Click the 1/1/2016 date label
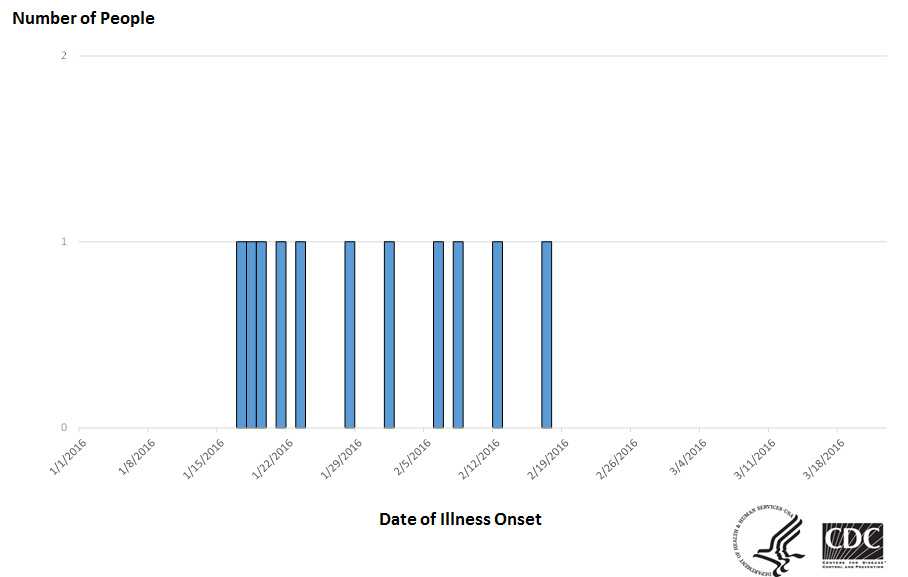This screenshot has width=908, height=577. [x=67, y=459]
